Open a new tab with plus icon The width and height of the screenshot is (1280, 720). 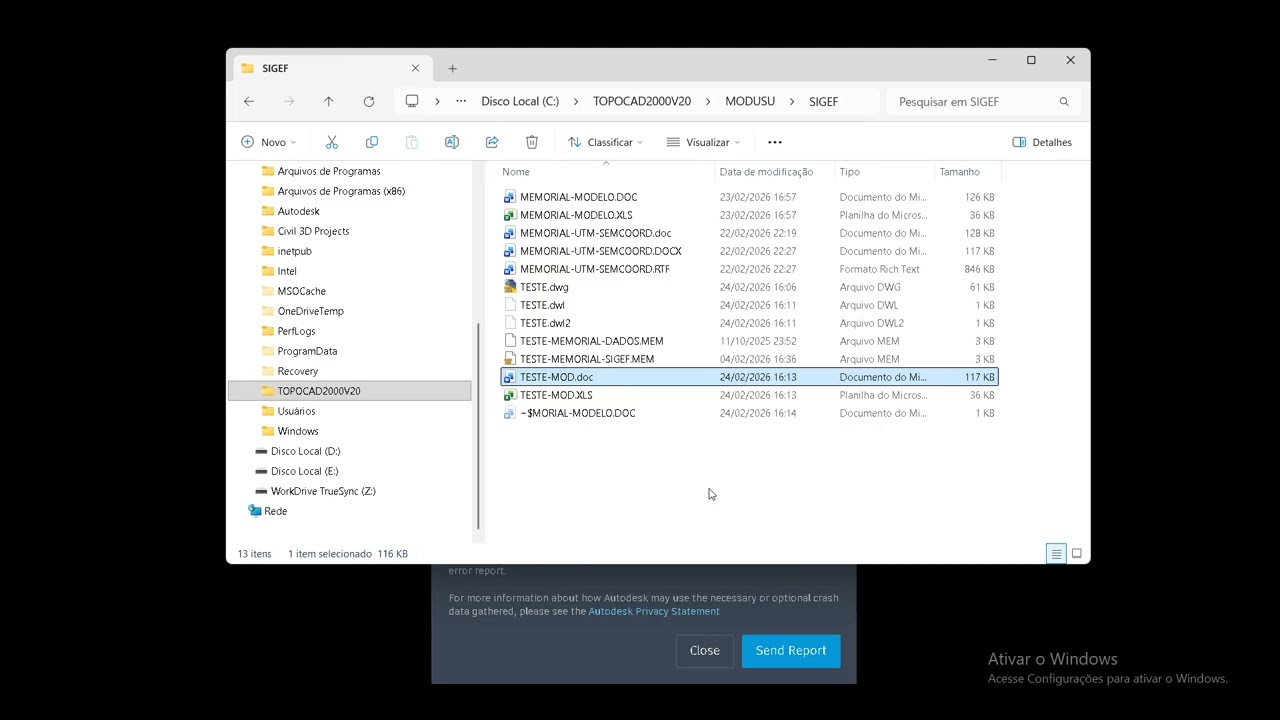[453, 68]
